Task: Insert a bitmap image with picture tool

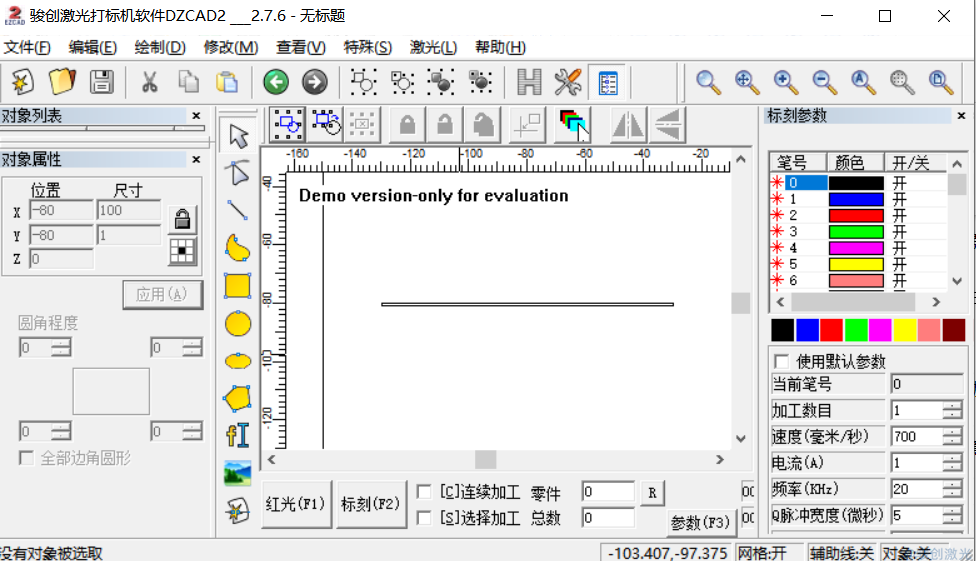Action: click(x=238, y=473)
